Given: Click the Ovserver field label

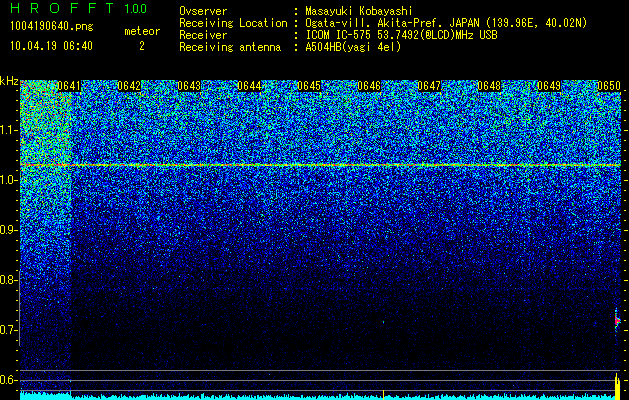Looking at the screenshot, I should tap(203, 11).
